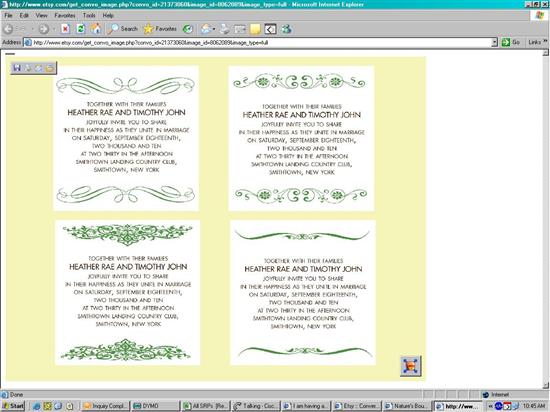Expand the Forward button history dropdown arrow
The height and width of the screenshot is (412, 550).
[x=54, y=29]
